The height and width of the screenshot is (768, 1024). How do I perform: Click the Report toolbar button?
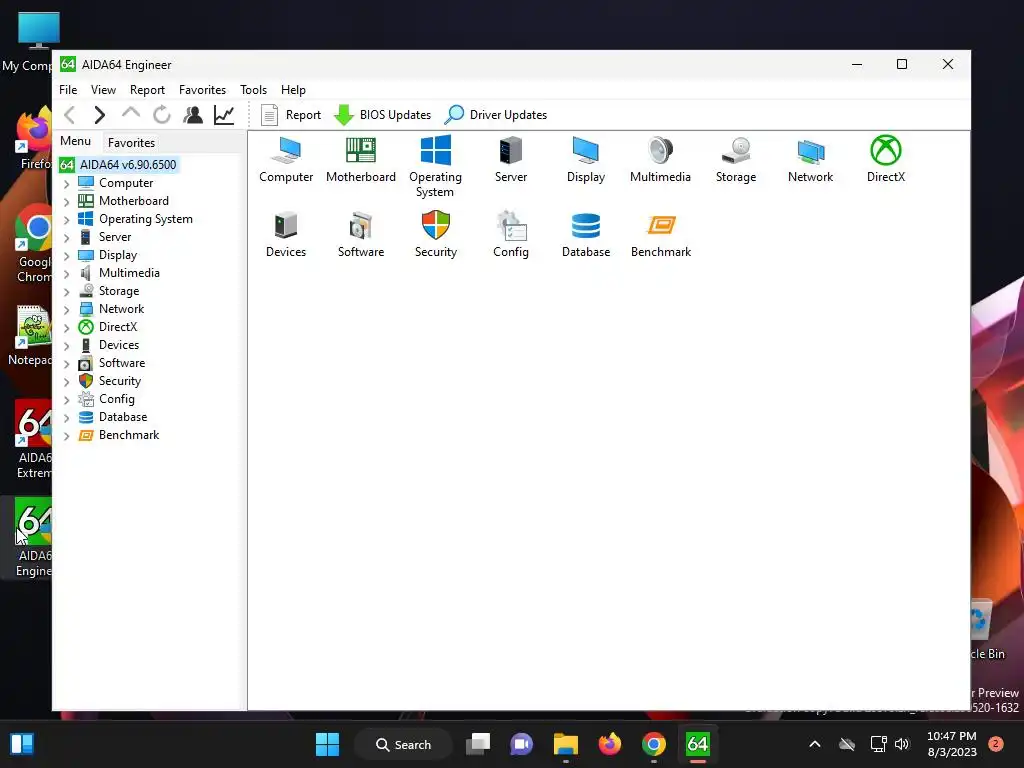[291, 115]
